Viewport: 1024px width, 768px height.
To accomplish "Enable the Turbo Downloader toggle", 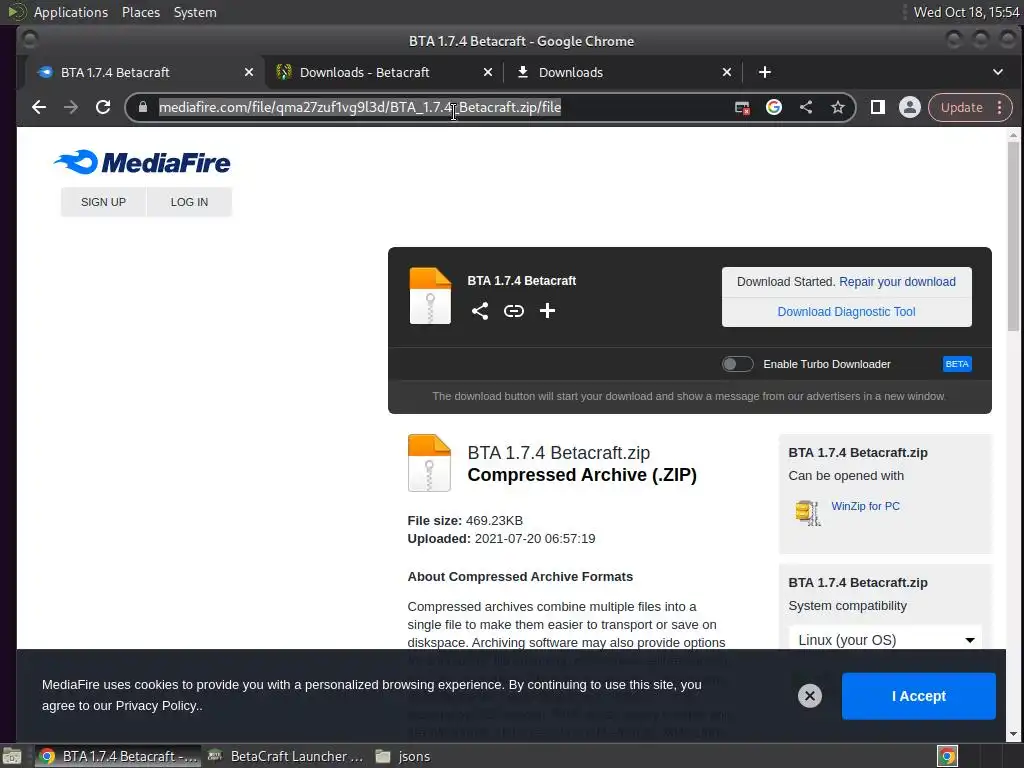I will [737, 364].
